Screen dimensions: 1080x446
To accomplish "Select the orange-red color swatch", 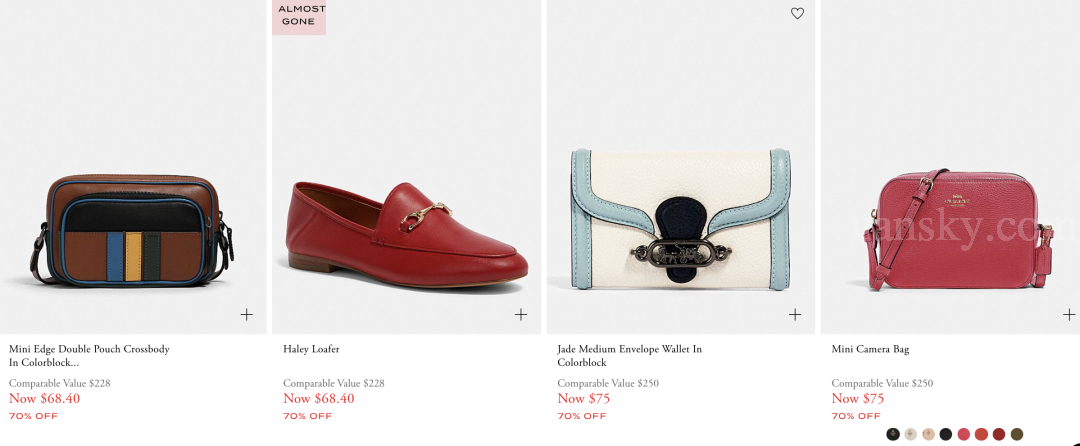I will click(x=981, y=434).
